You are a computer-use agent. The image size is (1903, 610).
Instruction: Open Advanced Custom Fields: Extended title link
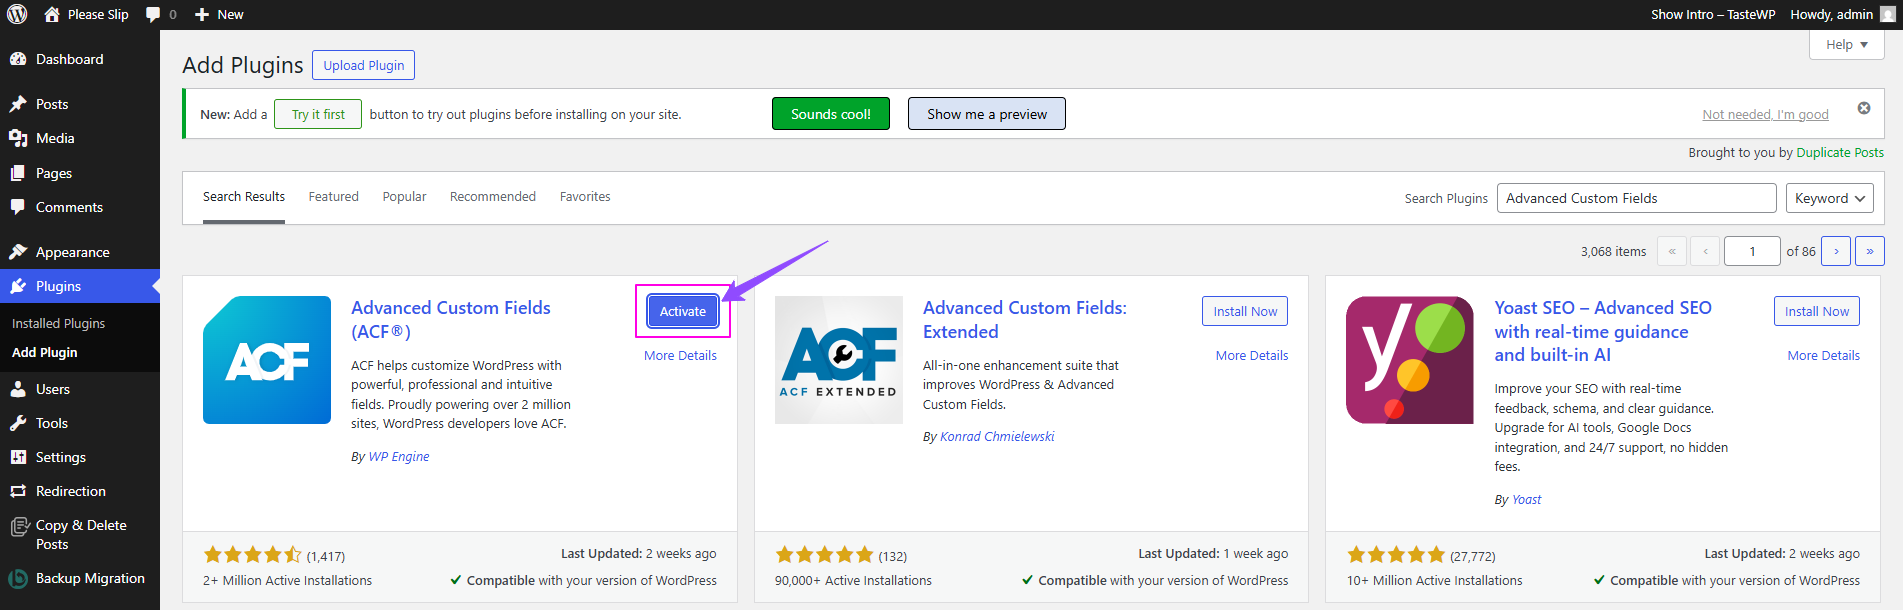[1025, 320]
